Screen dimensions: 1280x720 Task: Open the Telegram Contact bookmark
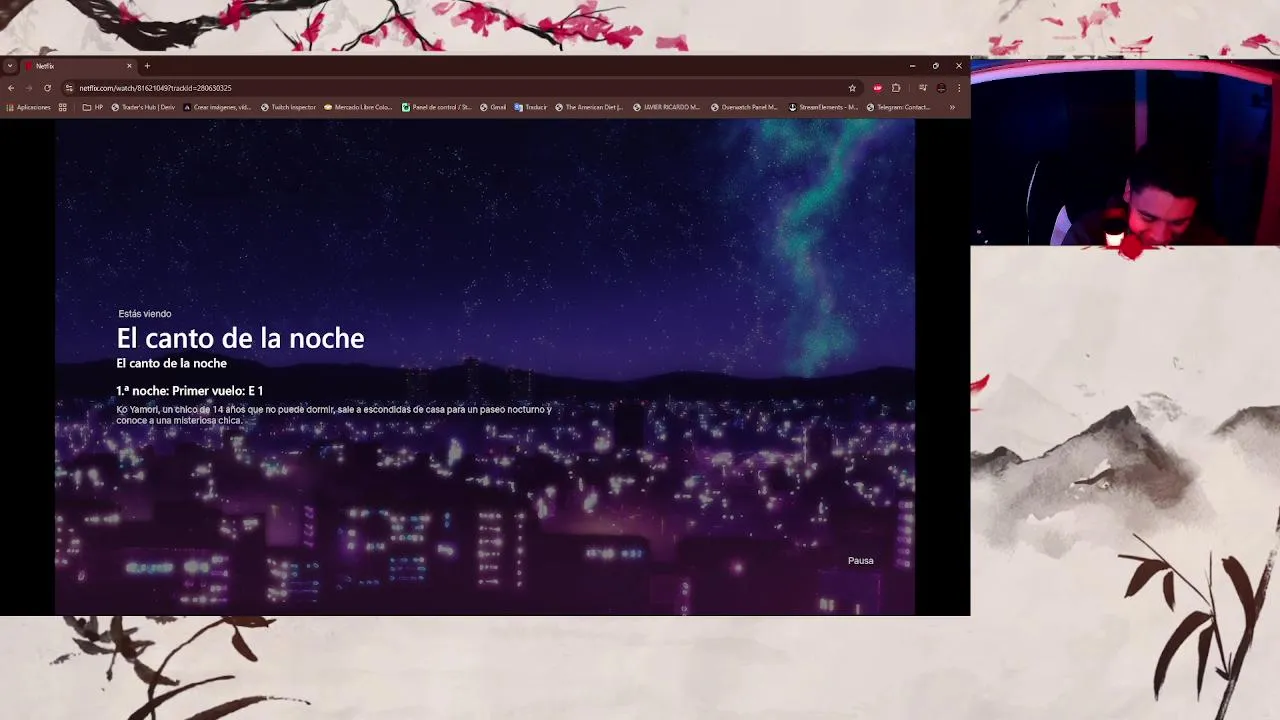[899, 107]
